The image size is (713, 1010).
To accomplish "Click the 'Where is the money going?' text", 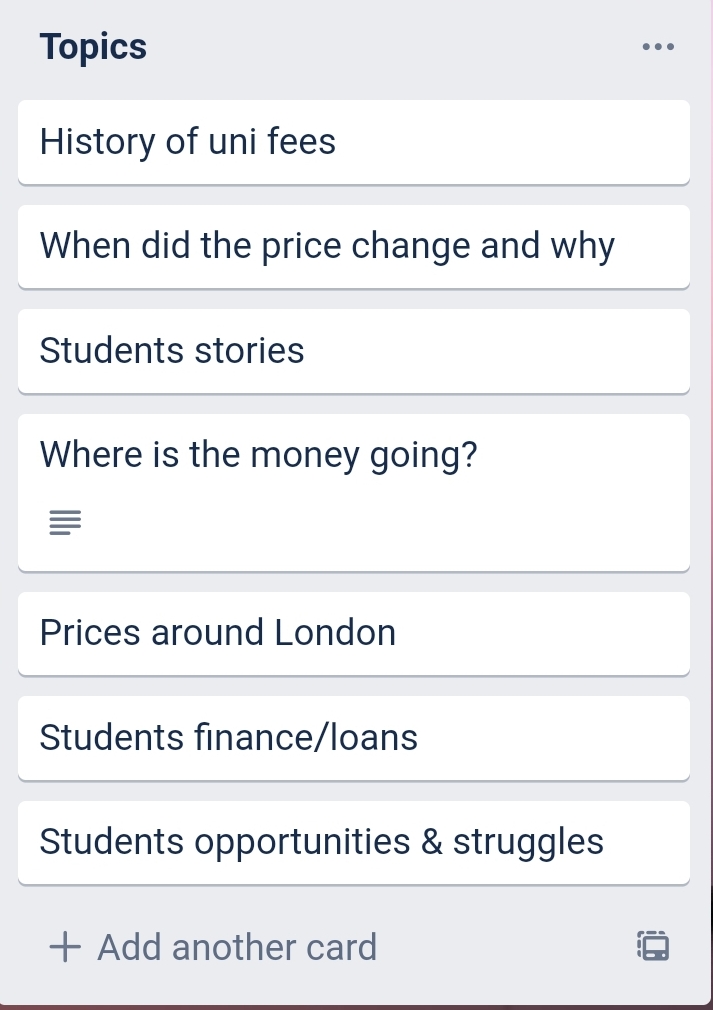I will [x=259, y=456].
